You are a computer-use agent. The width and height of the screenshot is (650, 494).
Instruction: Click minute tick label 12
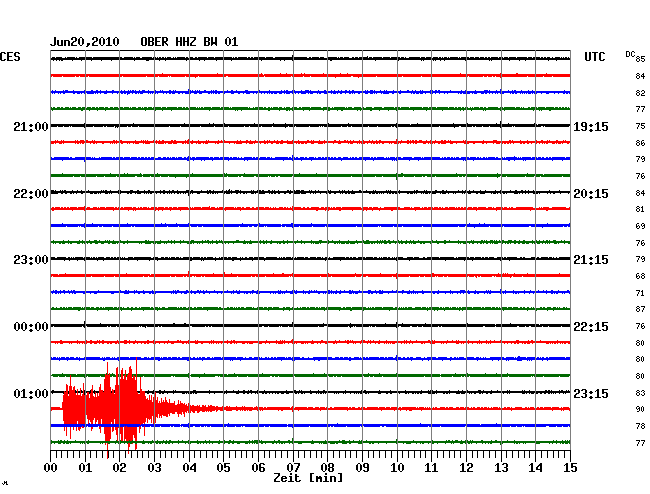point(466,467)
